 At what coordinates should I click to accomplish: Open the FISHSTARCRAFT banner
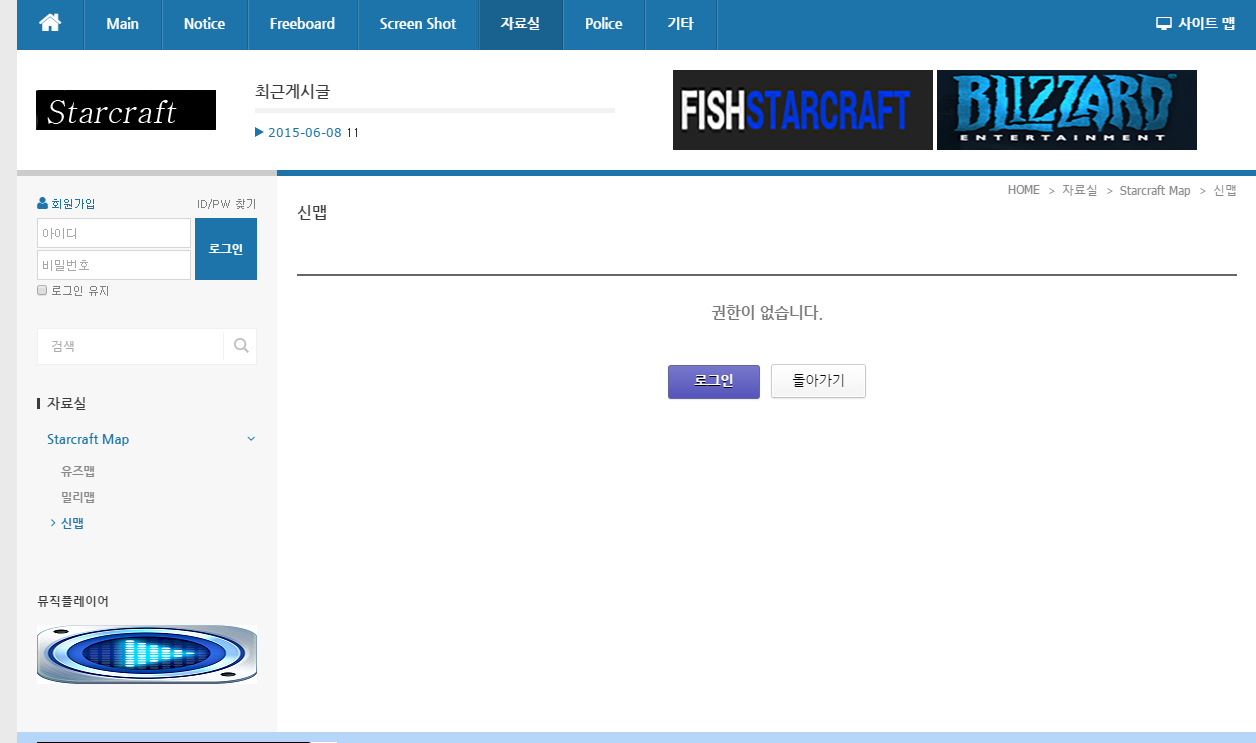(x=802, y=110)
